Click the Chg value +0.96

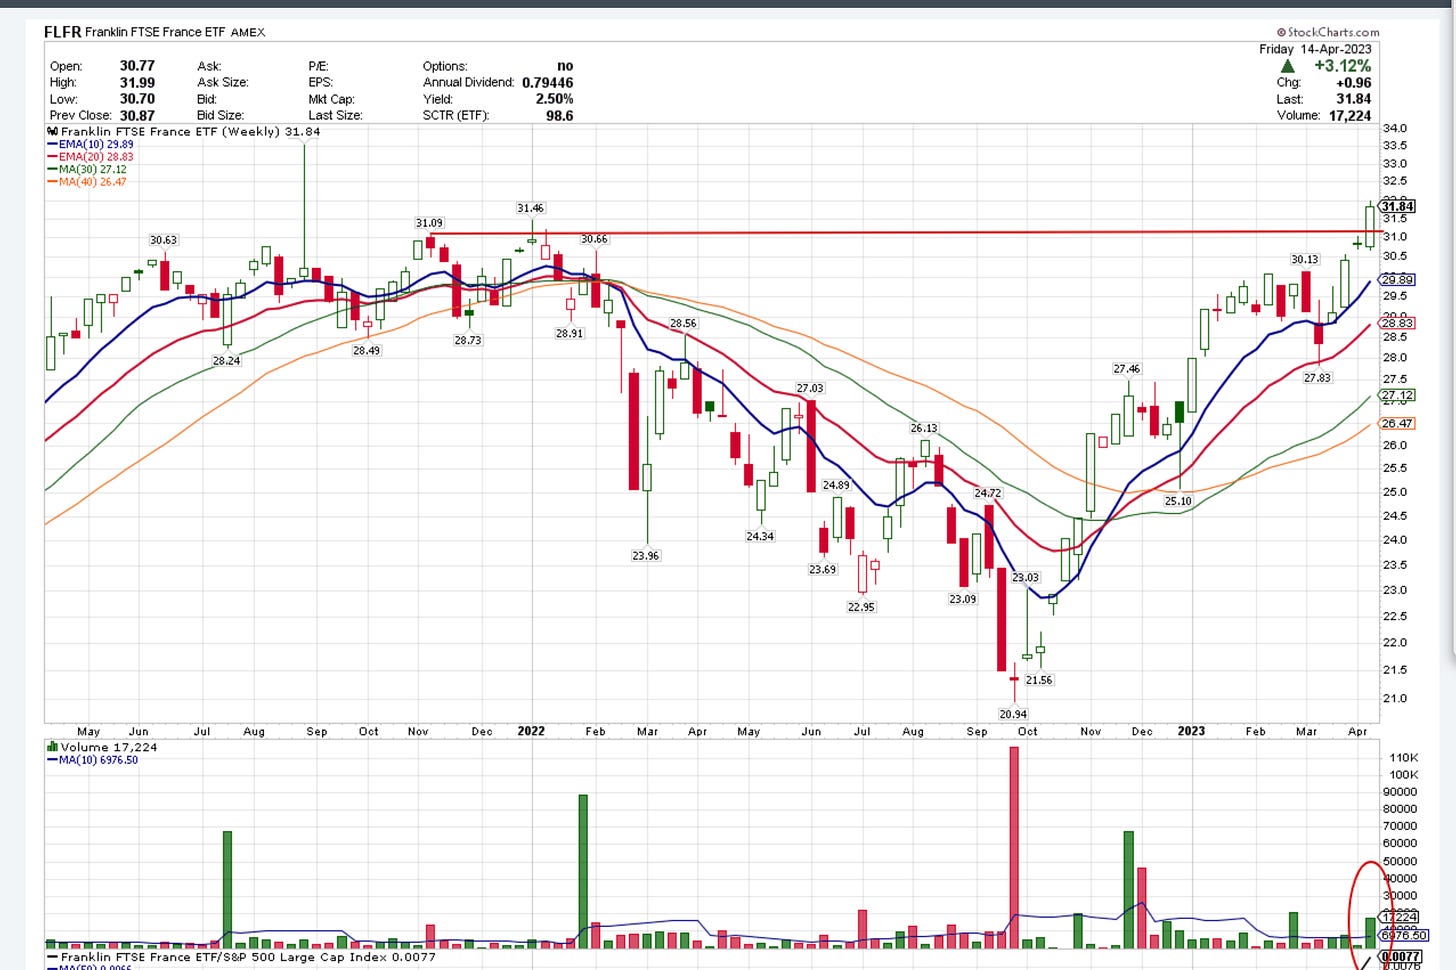1354,83
